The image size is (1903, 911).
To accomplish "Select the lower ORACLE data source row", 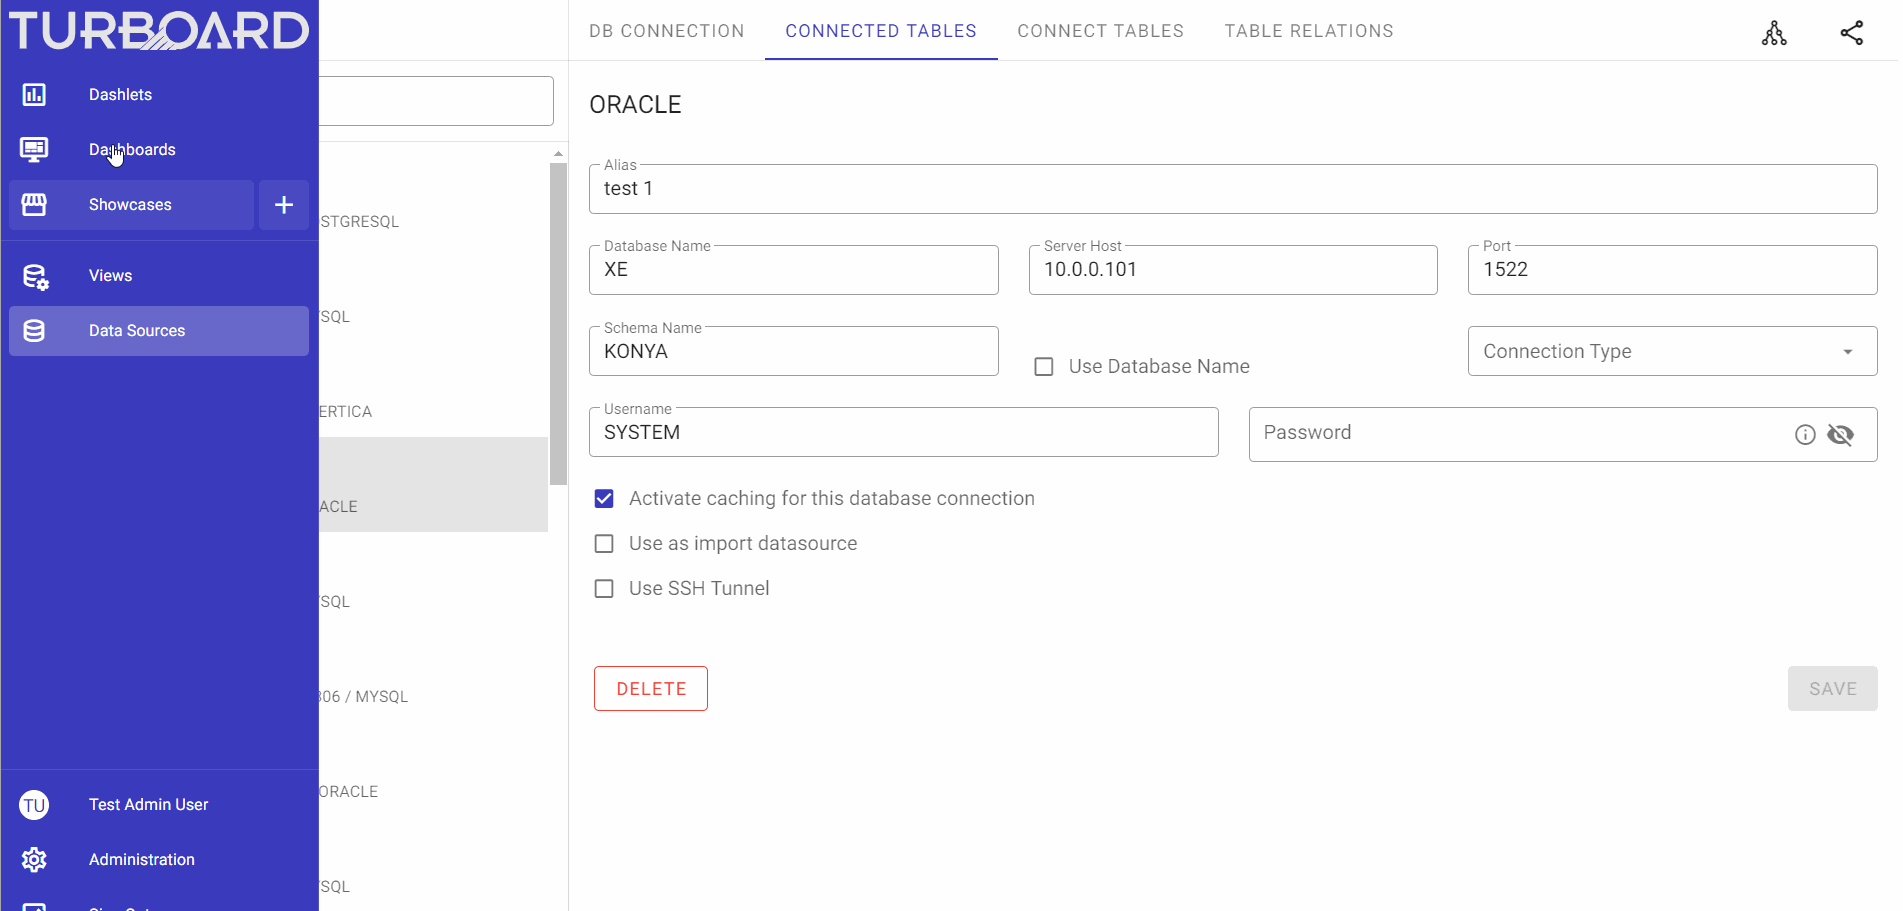I will coord(433,770).
